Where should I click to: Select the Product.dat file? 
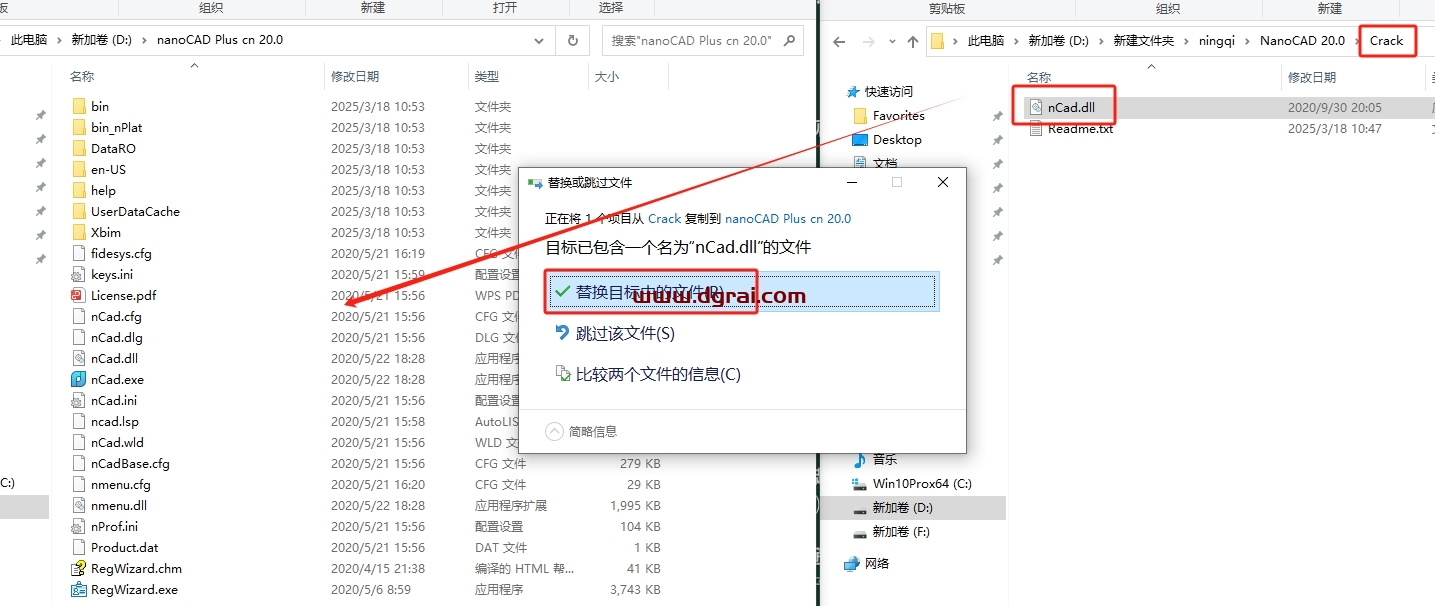coord(124,547)
